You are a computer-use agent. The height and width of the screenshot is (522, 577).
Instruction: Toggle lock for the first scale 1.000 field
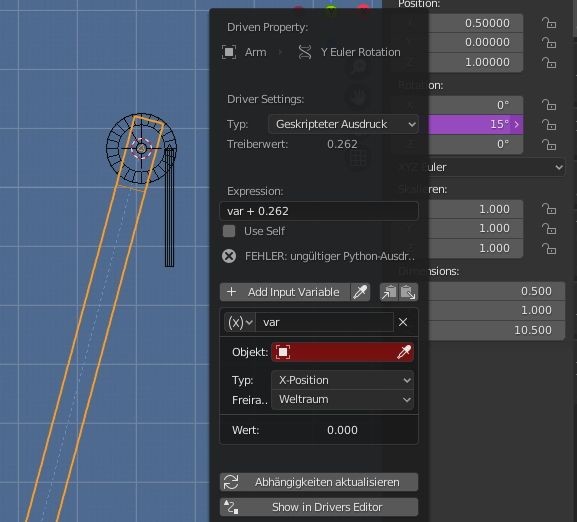coord(549,209)
